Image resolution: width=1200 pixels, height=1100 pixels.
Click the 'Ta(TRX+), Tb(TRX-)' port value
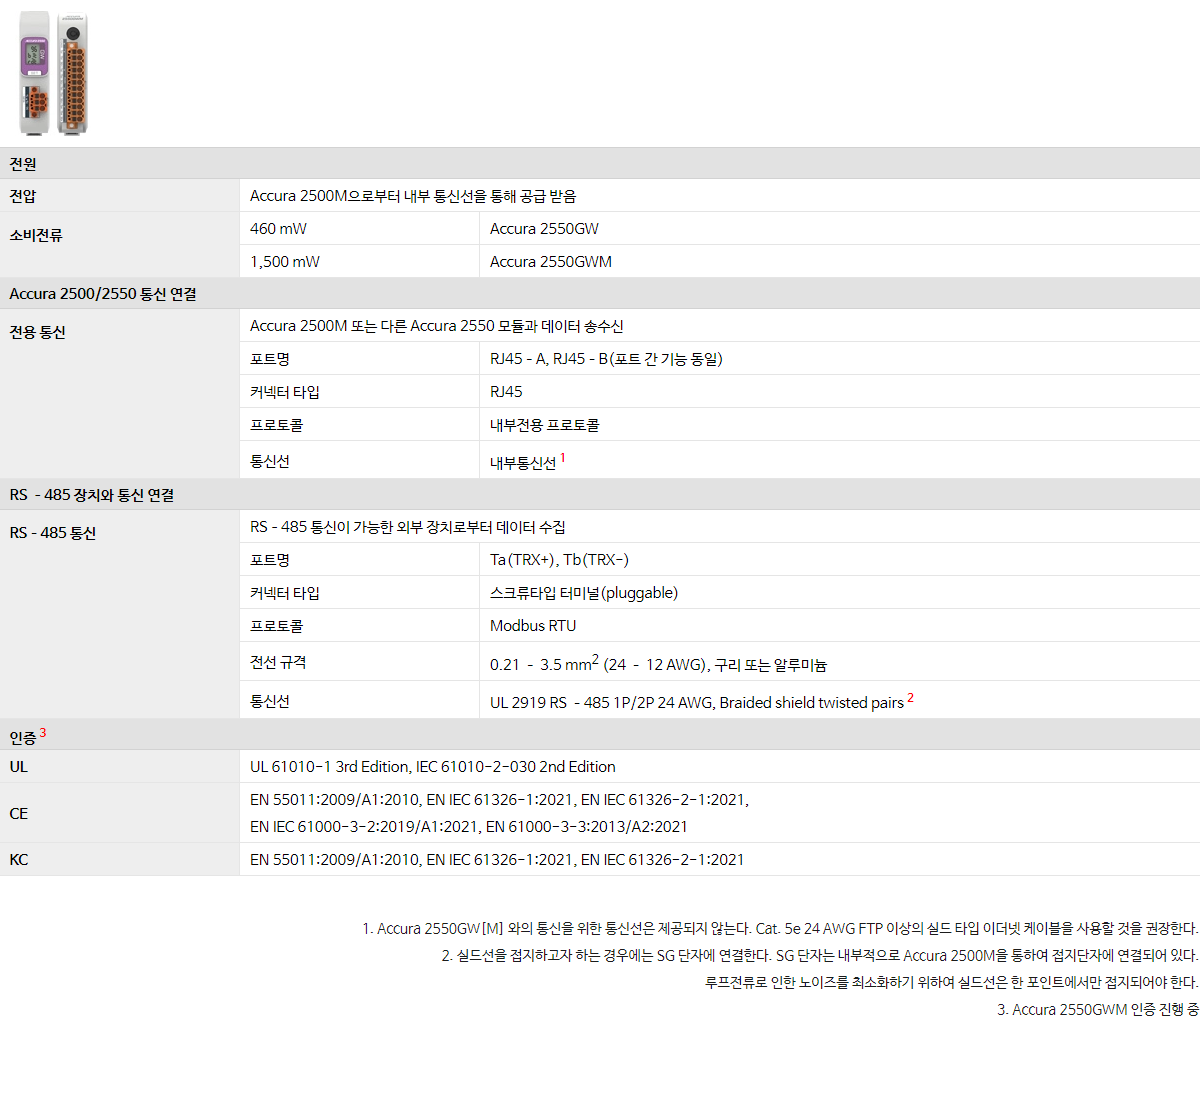tap(559, 560)
